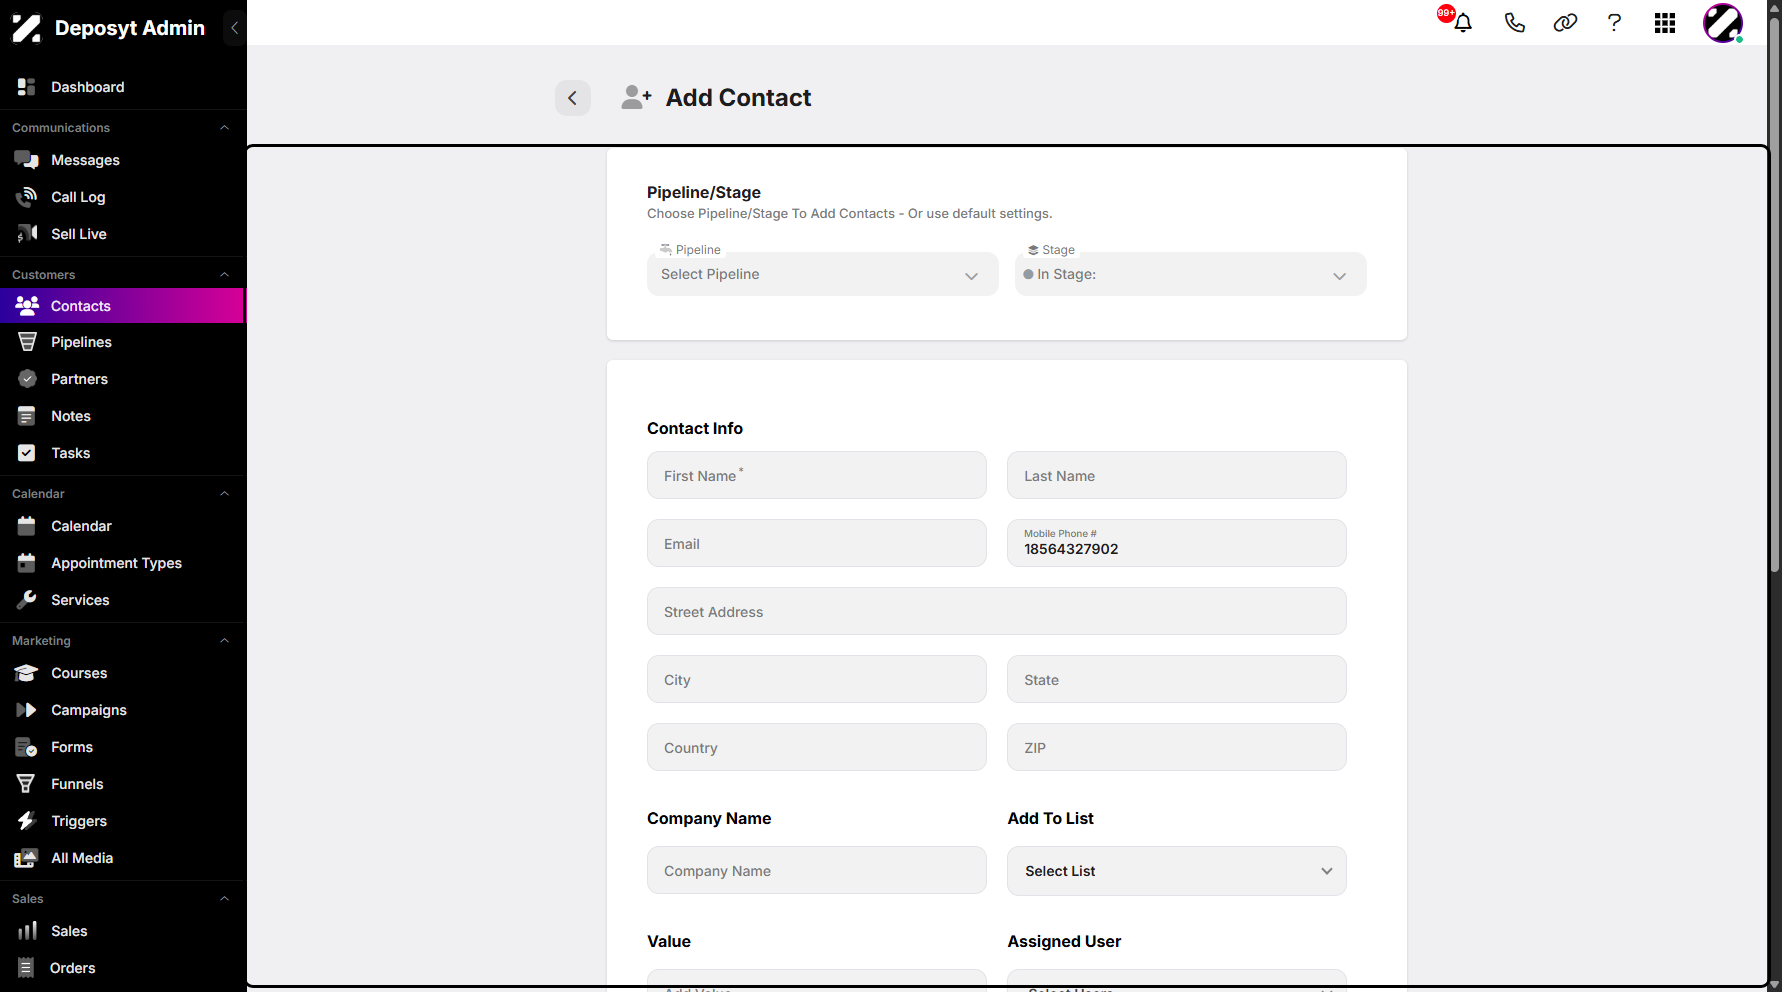Open the notifications bell icon

[1463, 23]
